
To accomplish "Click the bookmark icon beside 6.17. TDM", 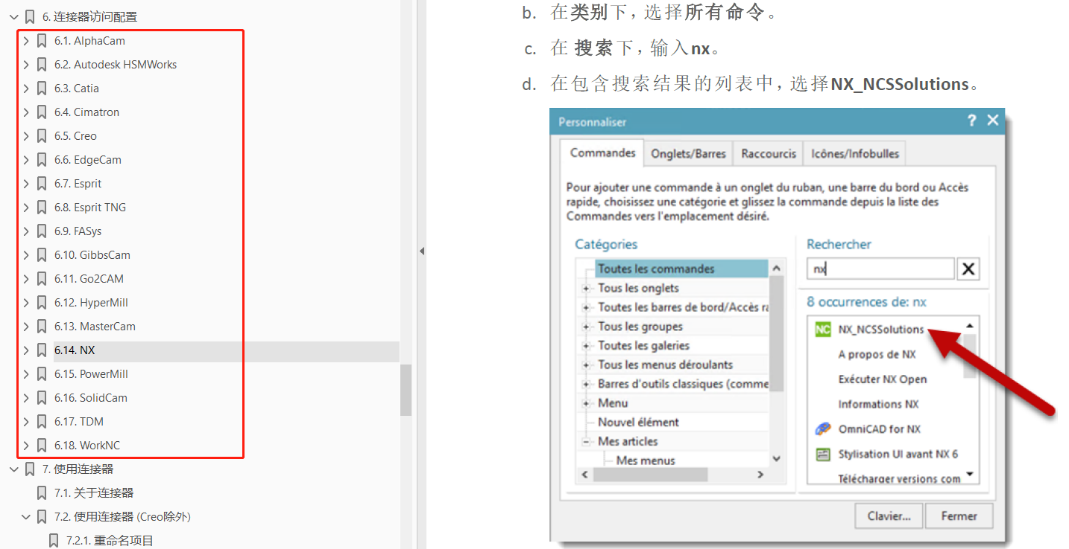I will (42, 421).
